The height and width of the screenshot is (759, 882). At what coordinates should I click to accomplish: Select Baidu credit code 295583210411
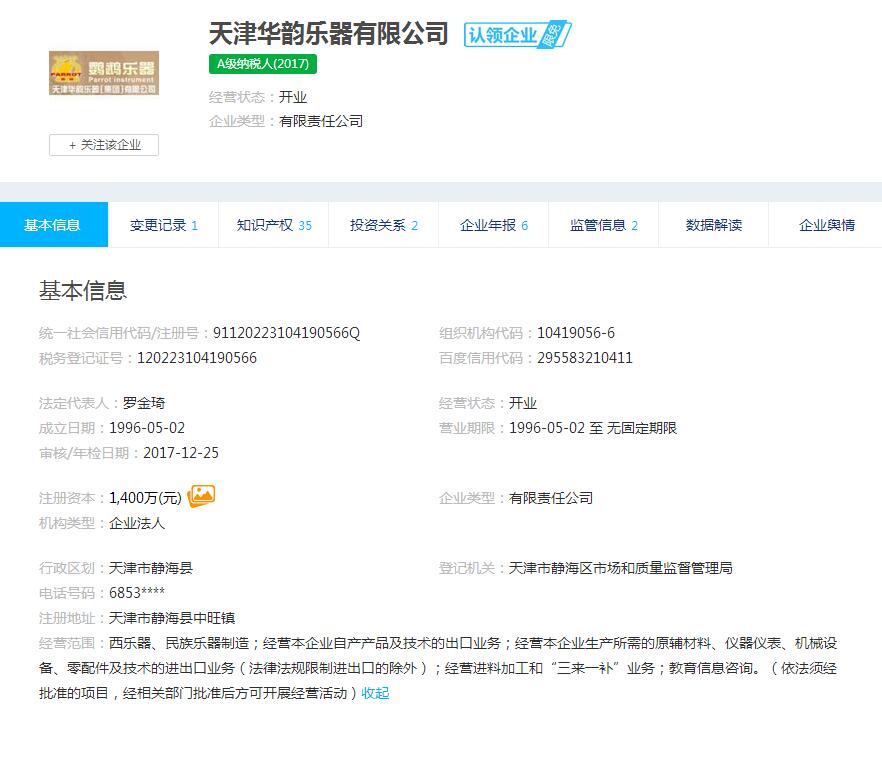(x=585, y=358)
